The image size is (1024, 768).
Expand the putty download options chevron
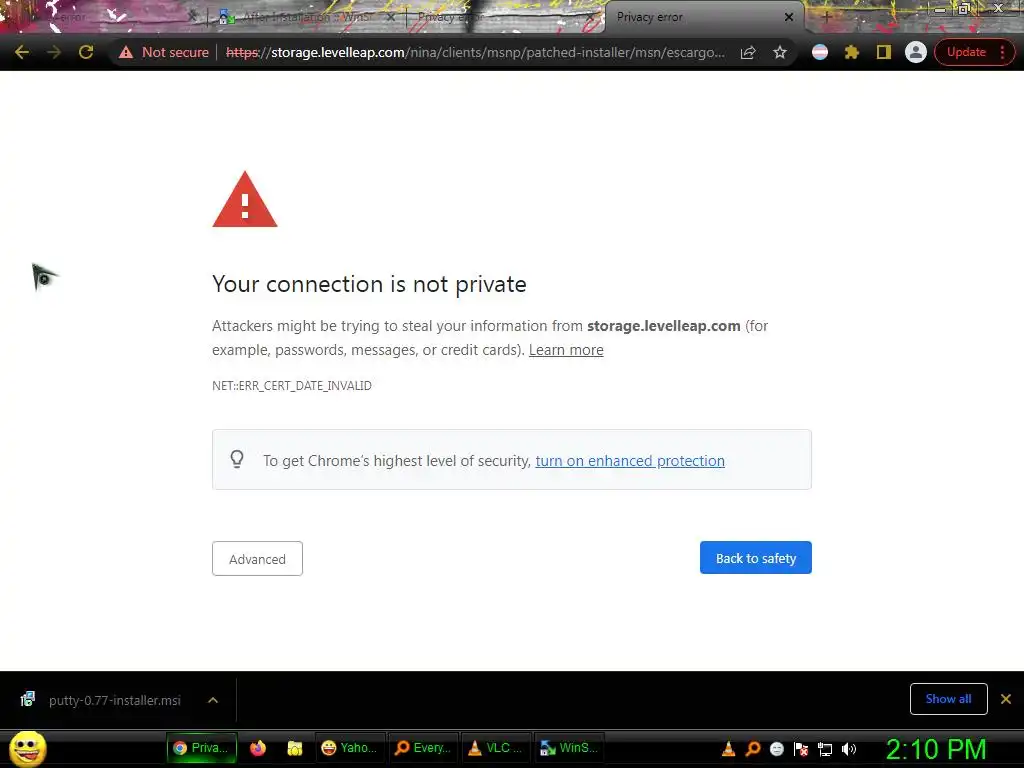tap(213, 700)
